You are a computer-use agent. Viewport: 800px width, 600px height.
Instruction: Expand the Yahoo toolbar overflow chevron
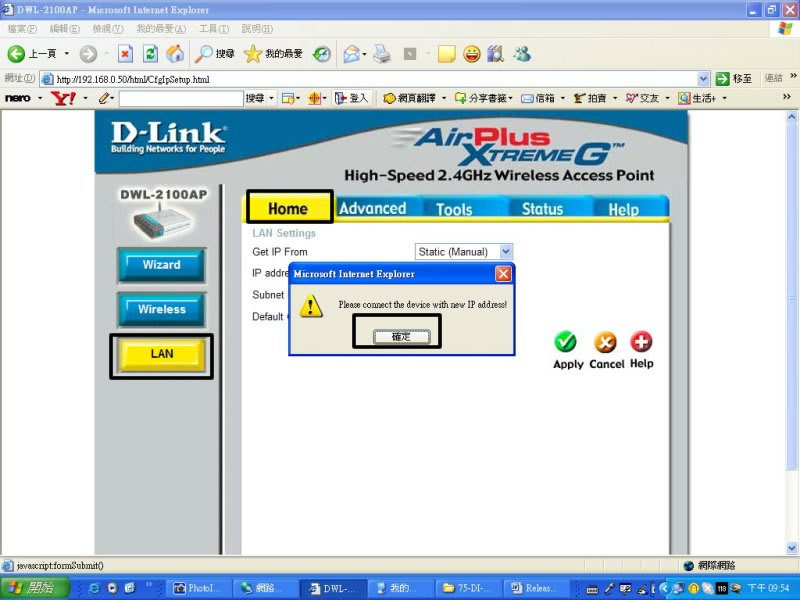[x=787, y=97]
